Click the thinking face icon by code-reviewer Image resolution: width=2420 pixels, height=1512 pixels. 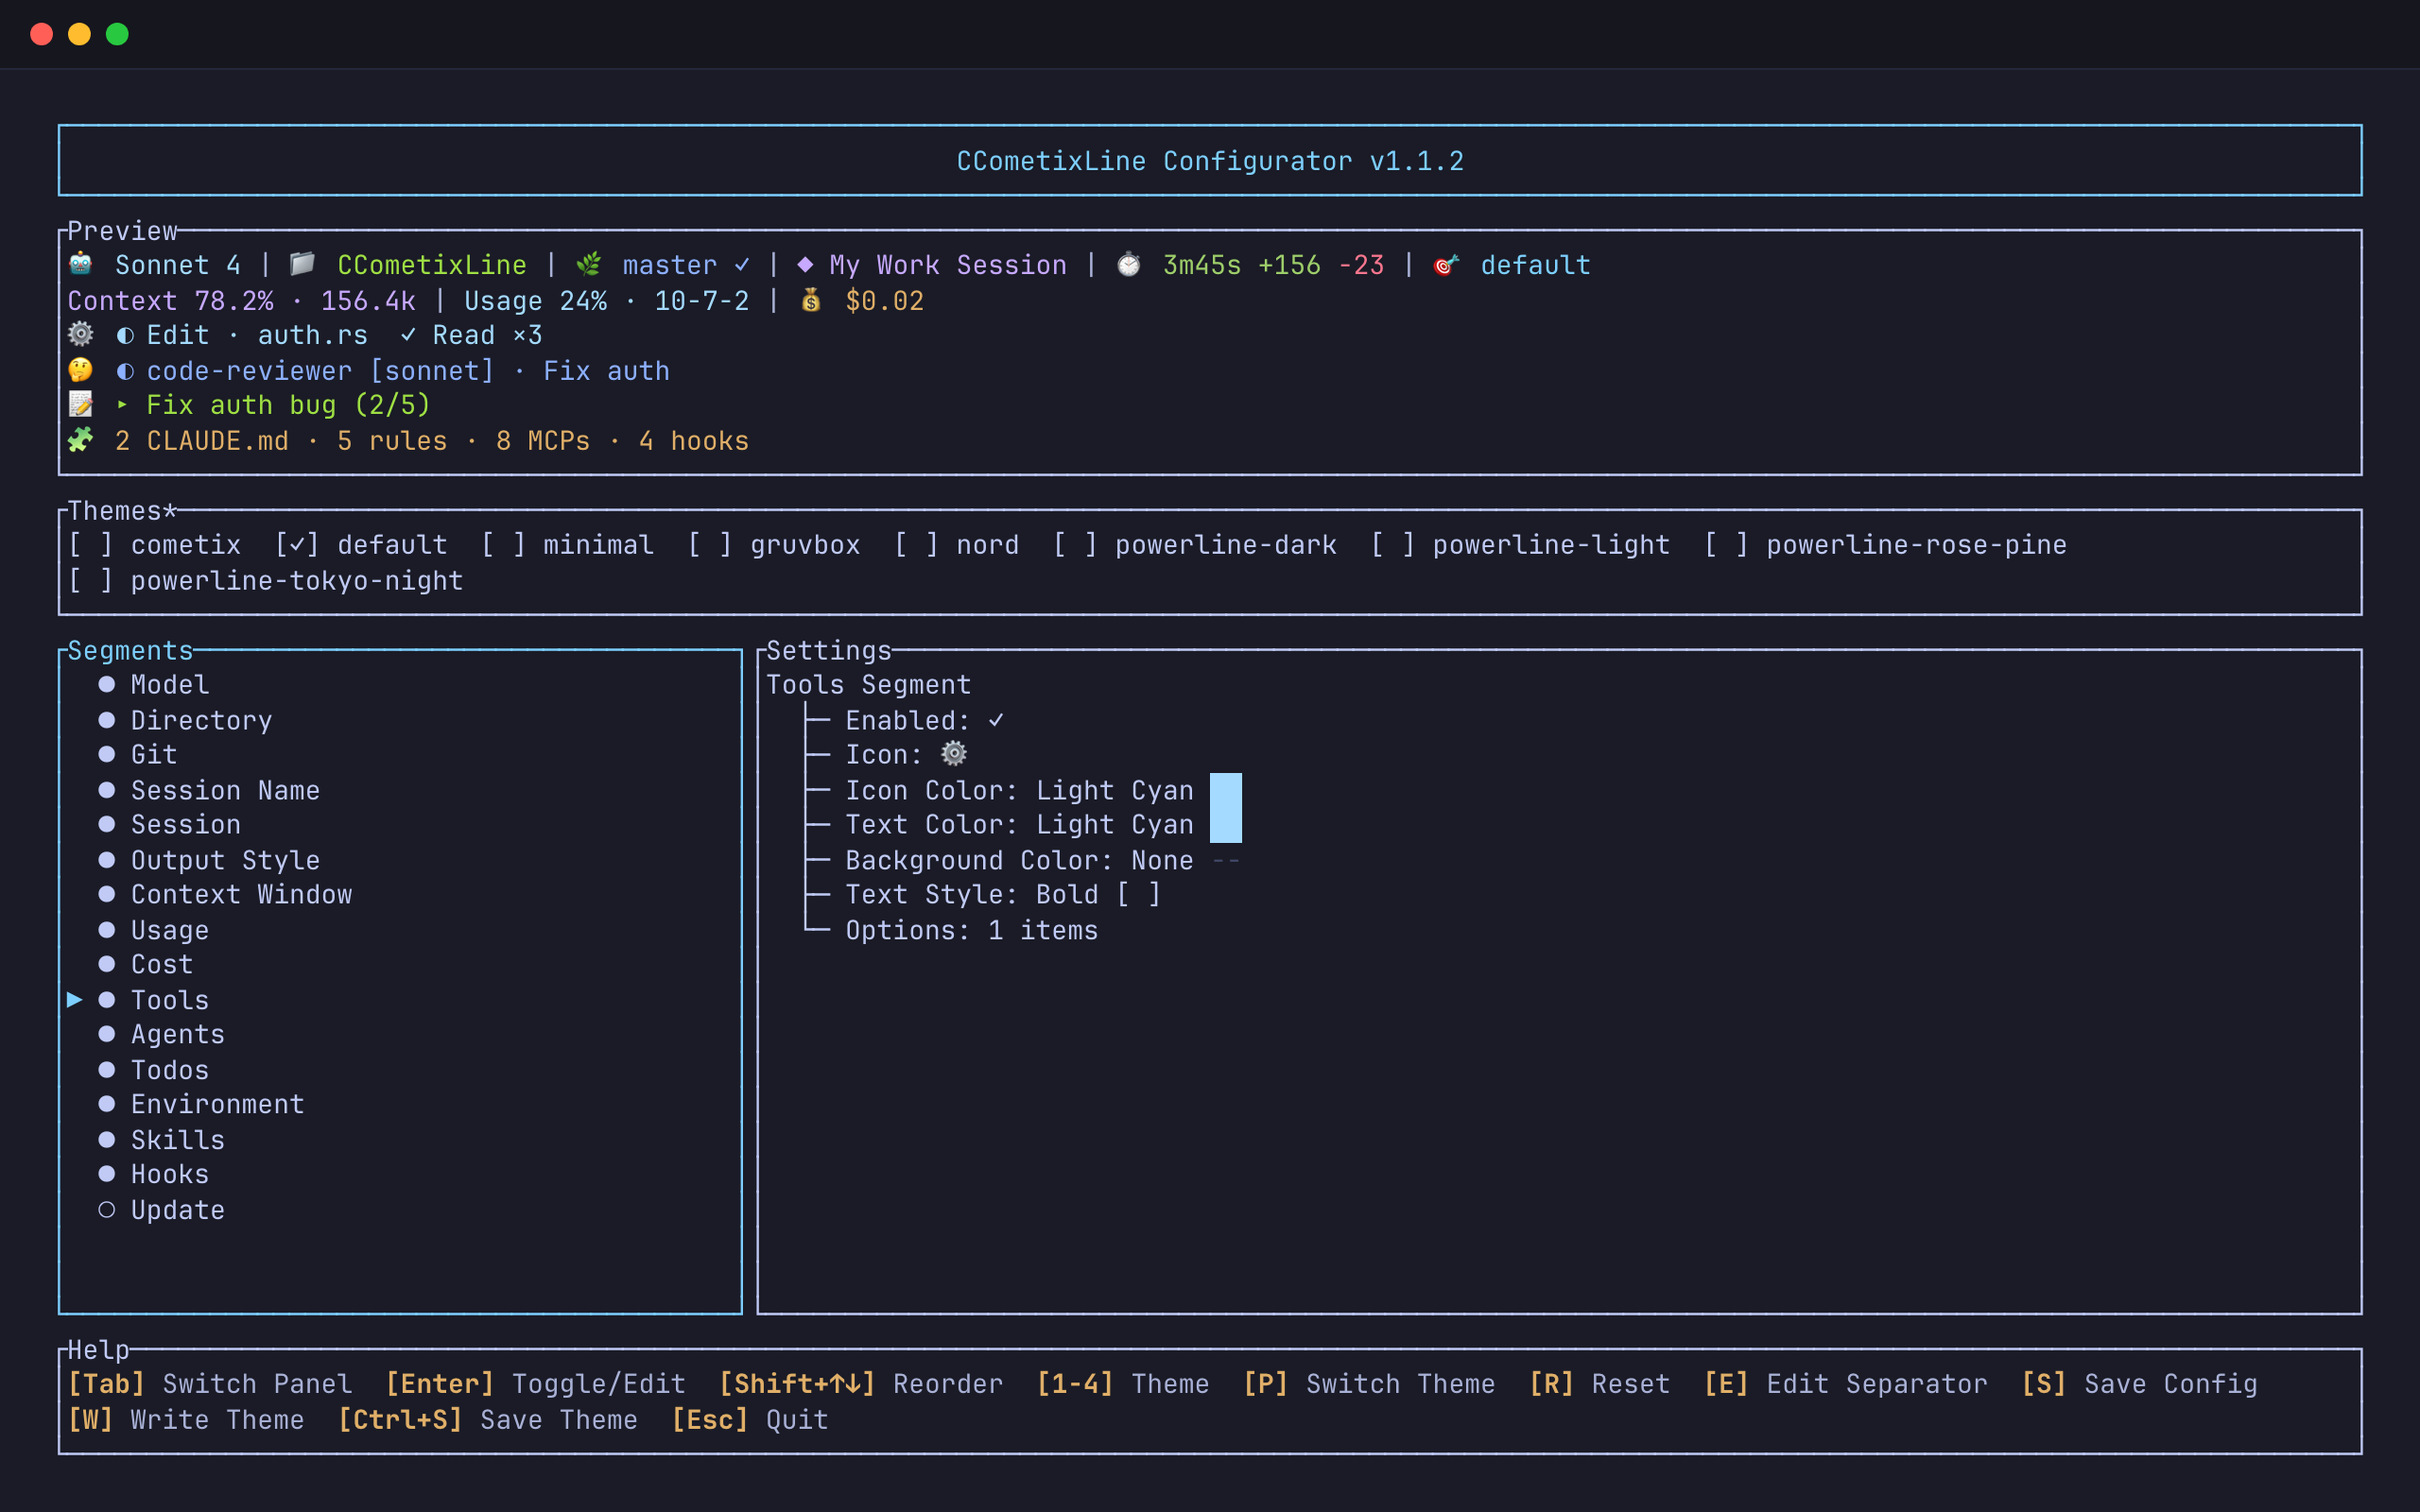81,370
